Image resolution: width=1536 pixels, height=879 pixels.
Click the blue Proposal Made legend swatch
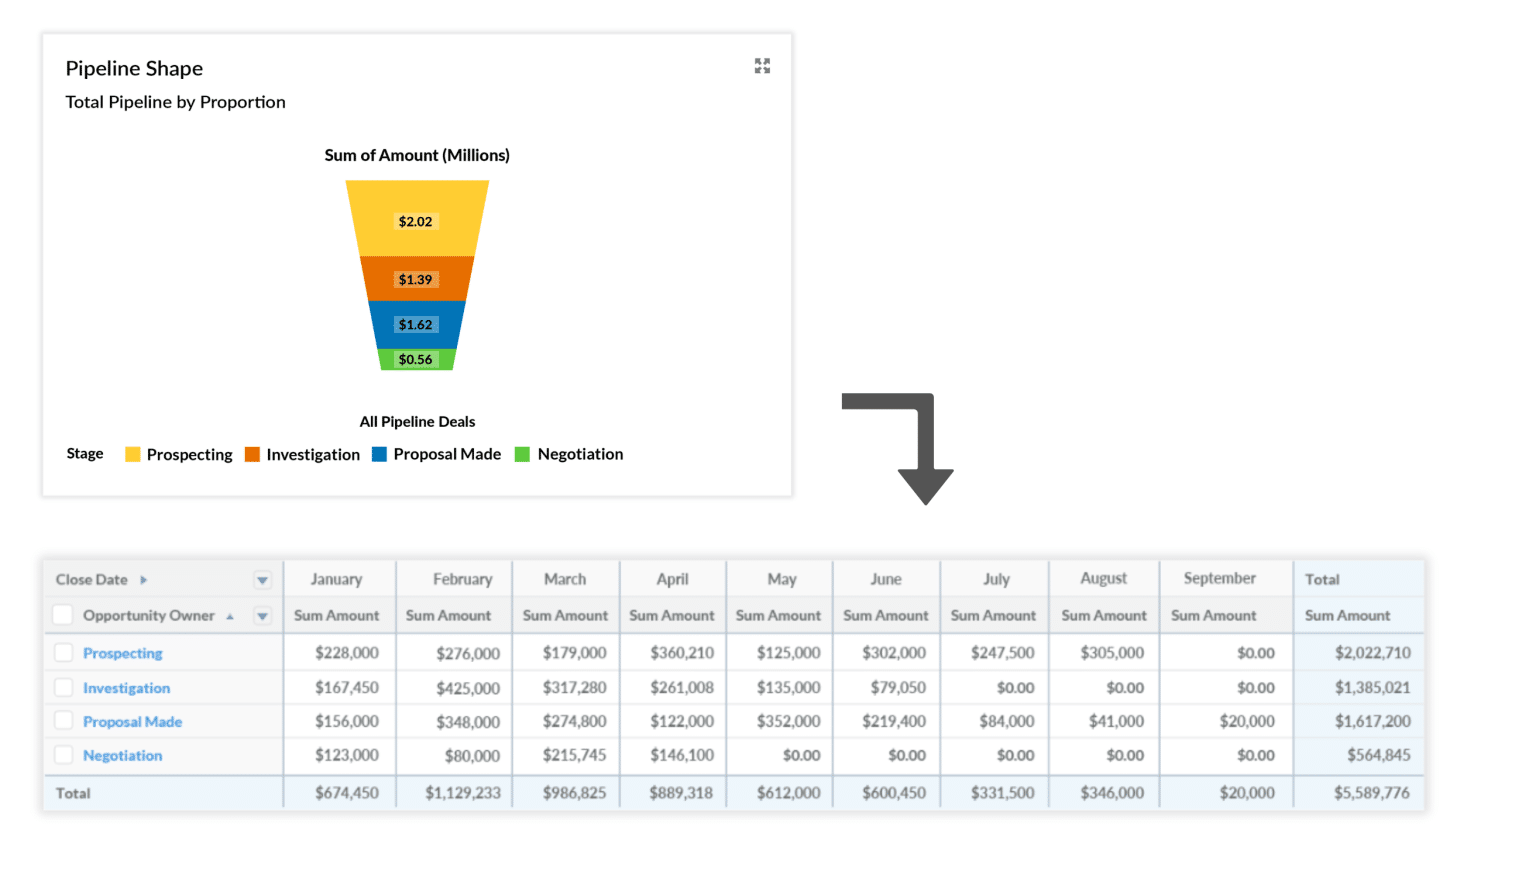point(379,454)
